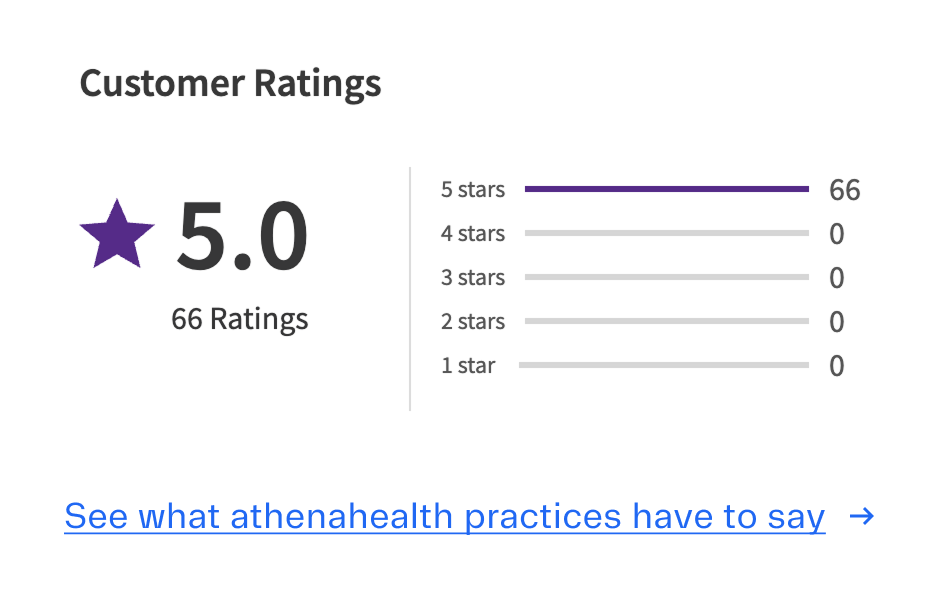Screen dimensions: 942x604
Task: Select the 1 star row label
Action: [467, 365]
